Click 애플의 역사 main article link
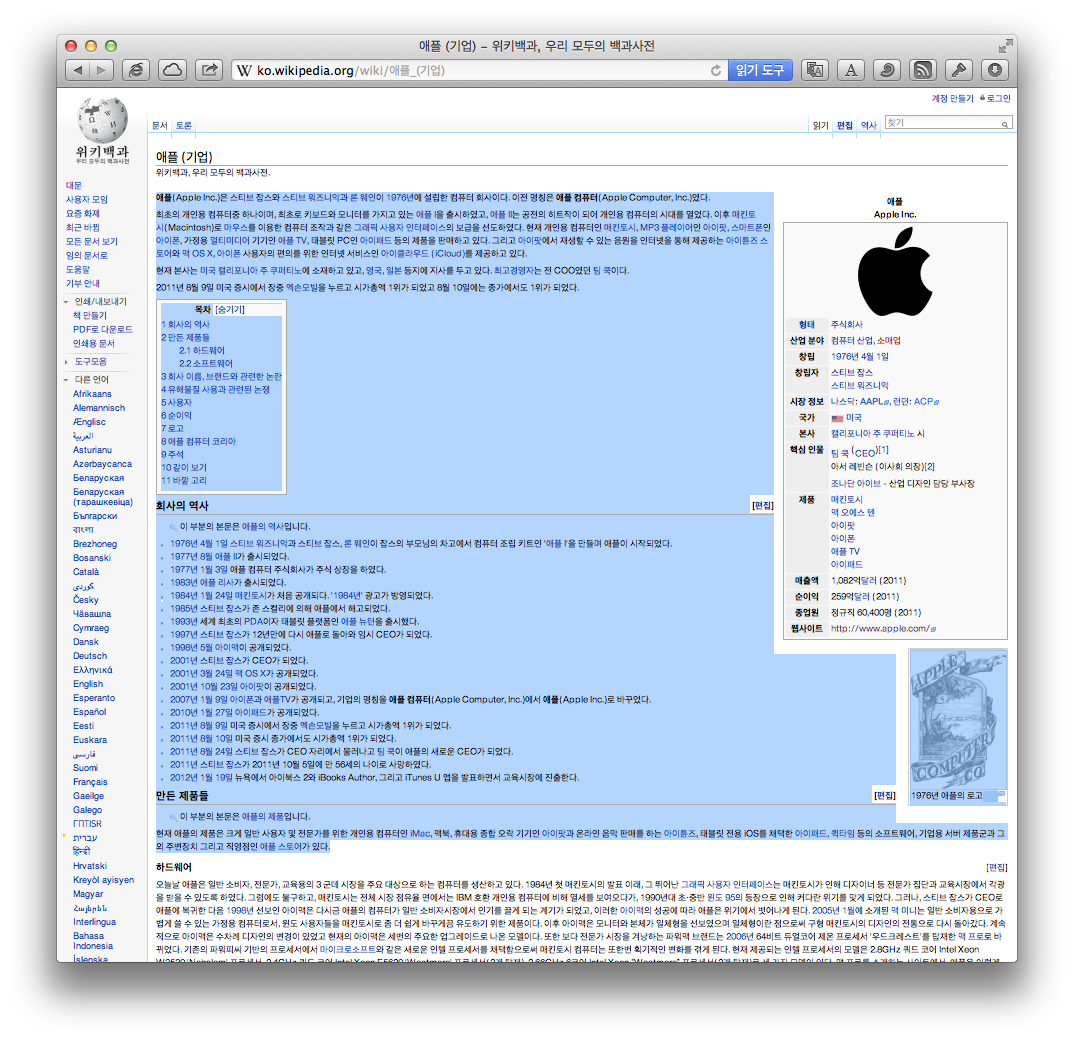 [x=262, y=527]
